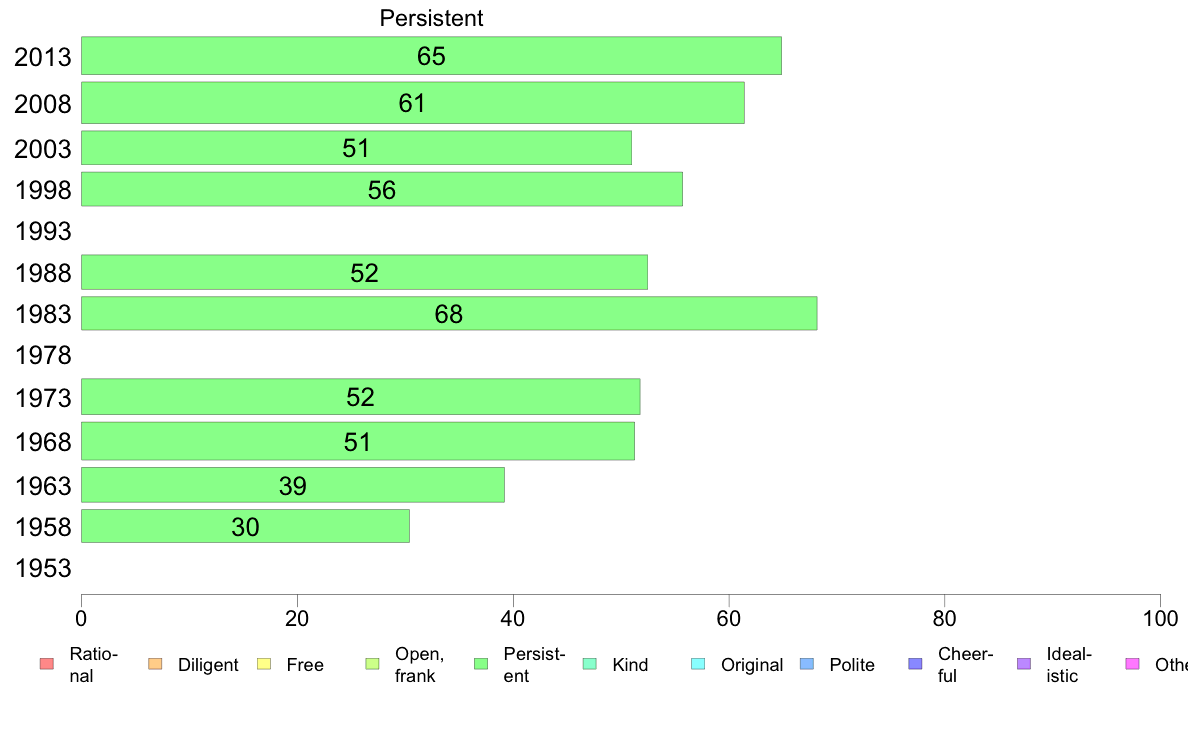Click the purple Idealistic legend swatch
This screenshot has height=736, width=1188.
click(1024, 664)
